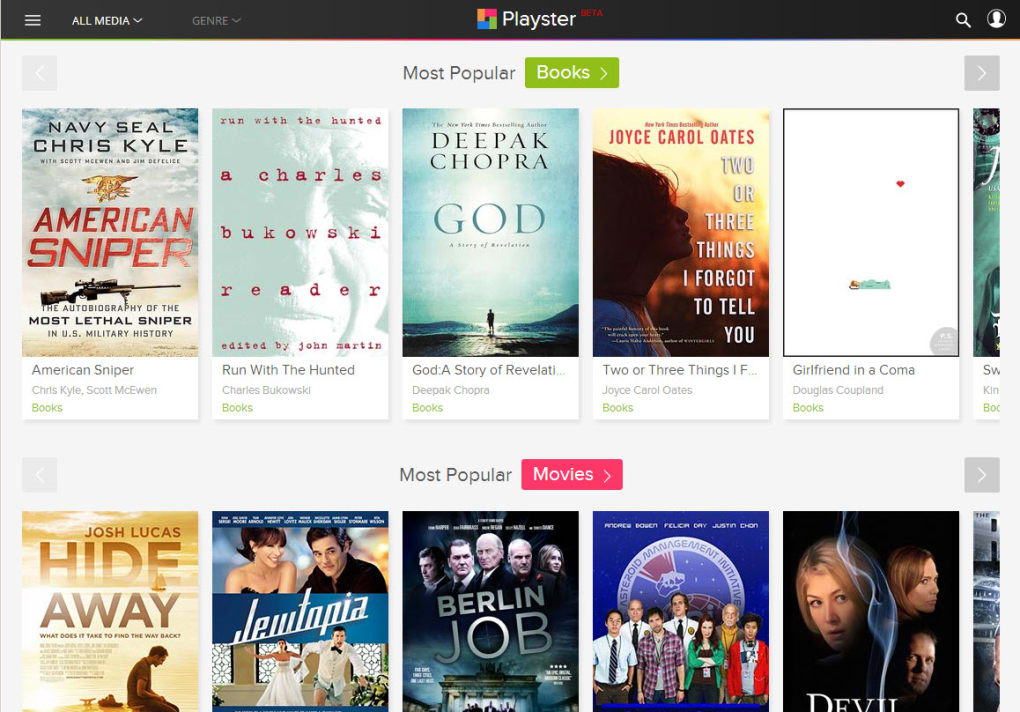This screenshot has height=712, width=1020.
Task: Go to previous movies with left arrow
Action: [40, 475]
